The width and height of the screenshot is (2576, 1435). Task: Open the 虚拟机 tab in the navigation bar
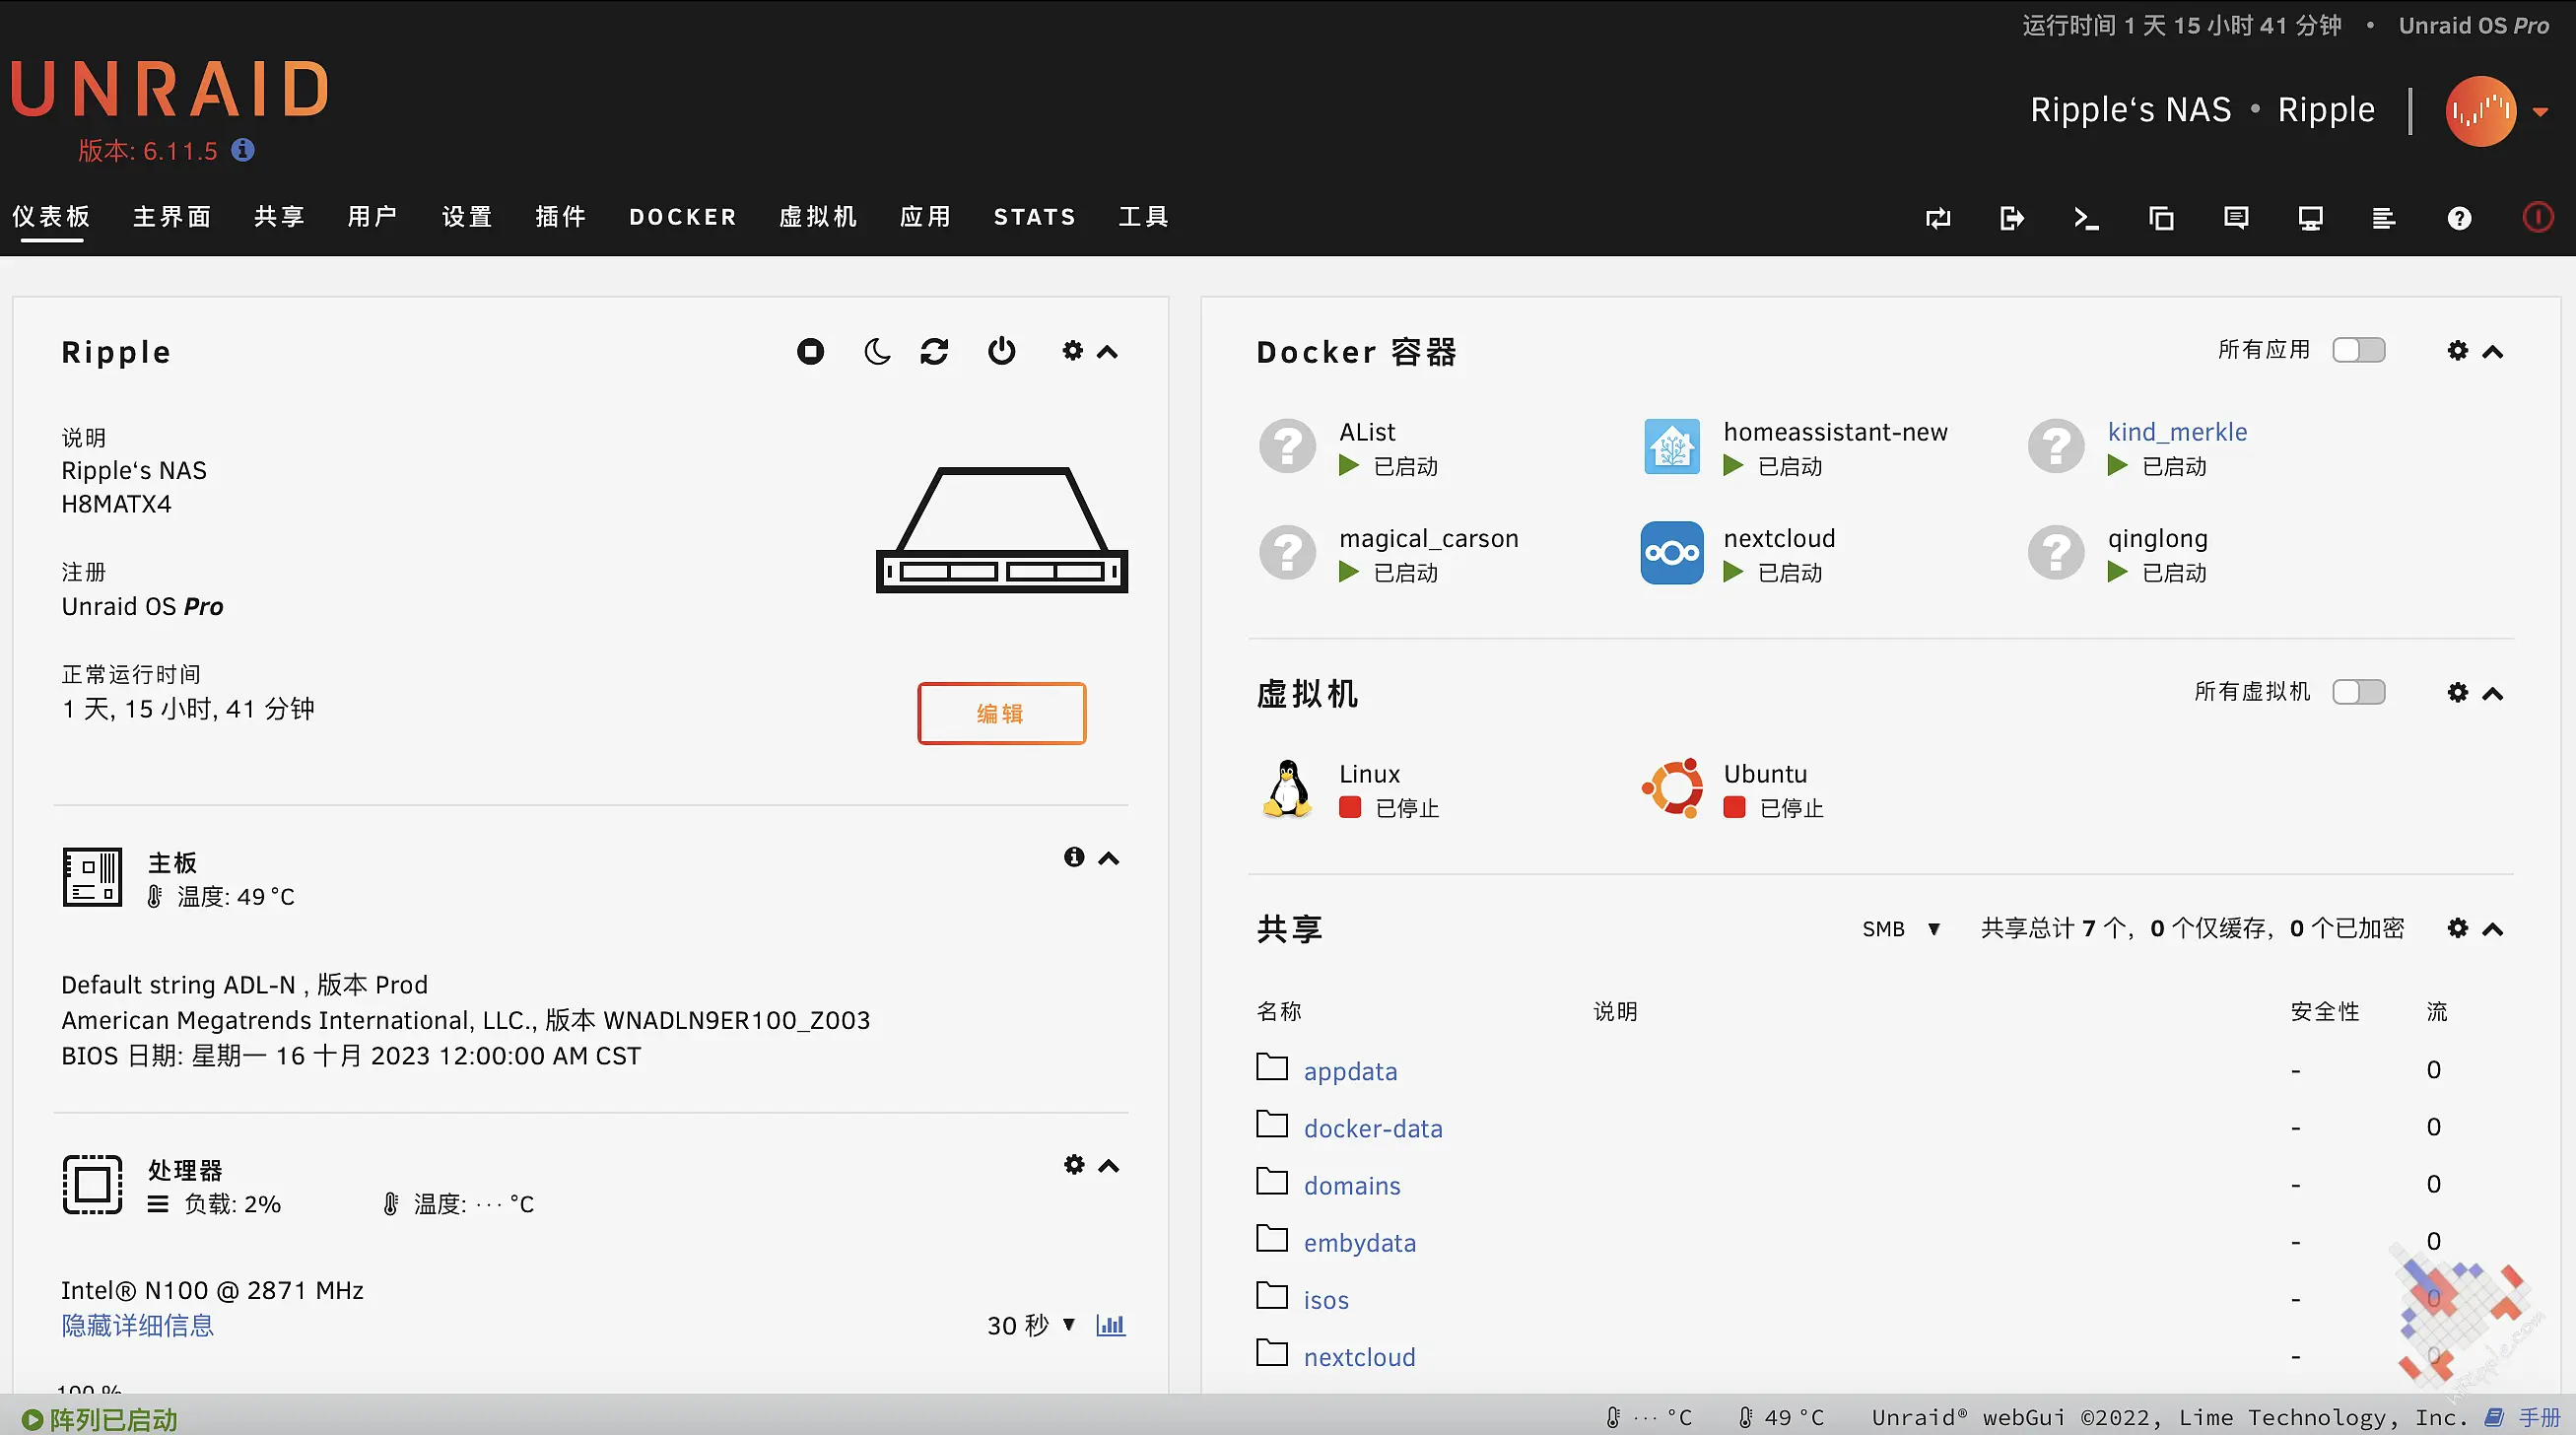tap(818, 217)
